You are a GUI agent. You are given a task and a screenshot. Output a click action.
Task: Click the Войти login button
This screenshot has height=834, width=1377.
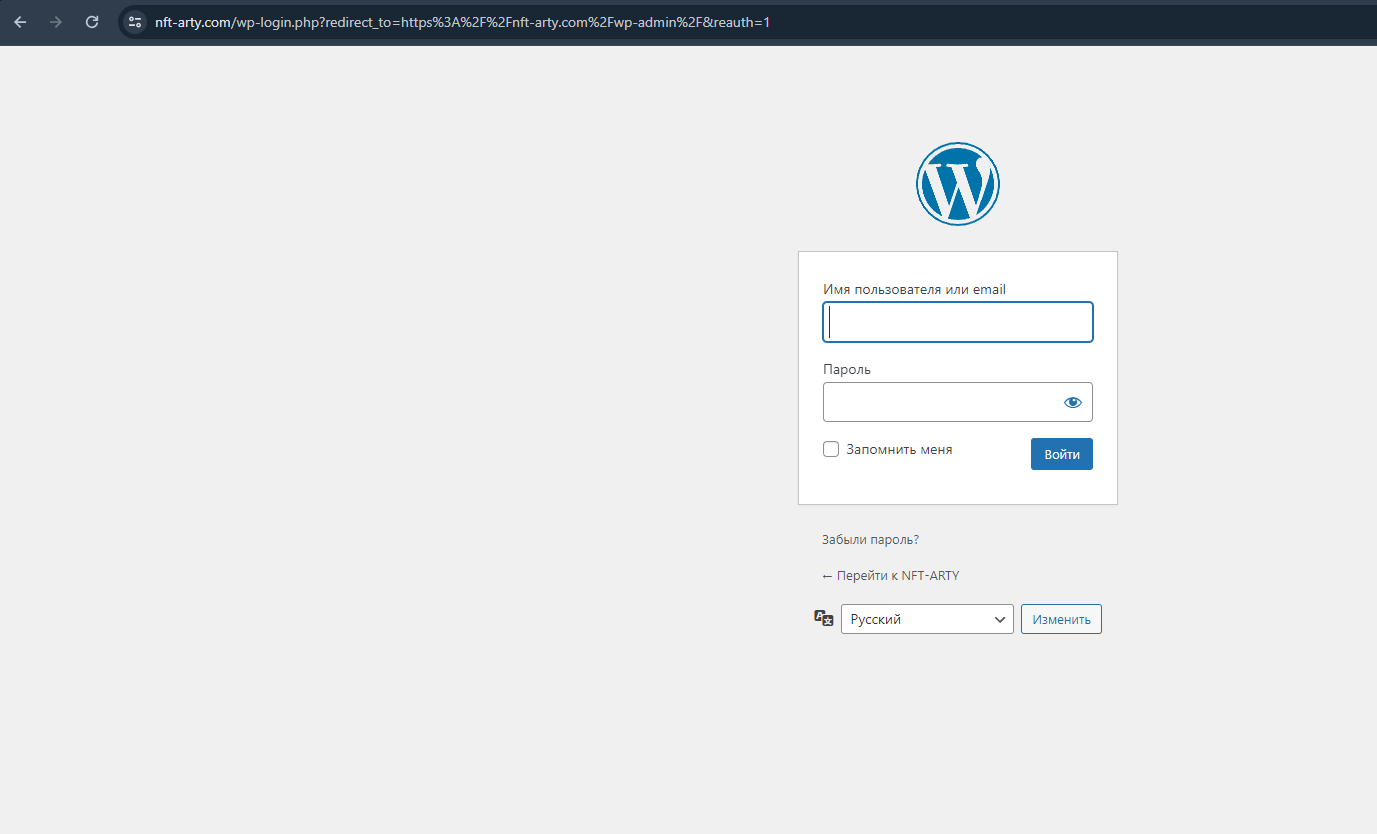1062,454
